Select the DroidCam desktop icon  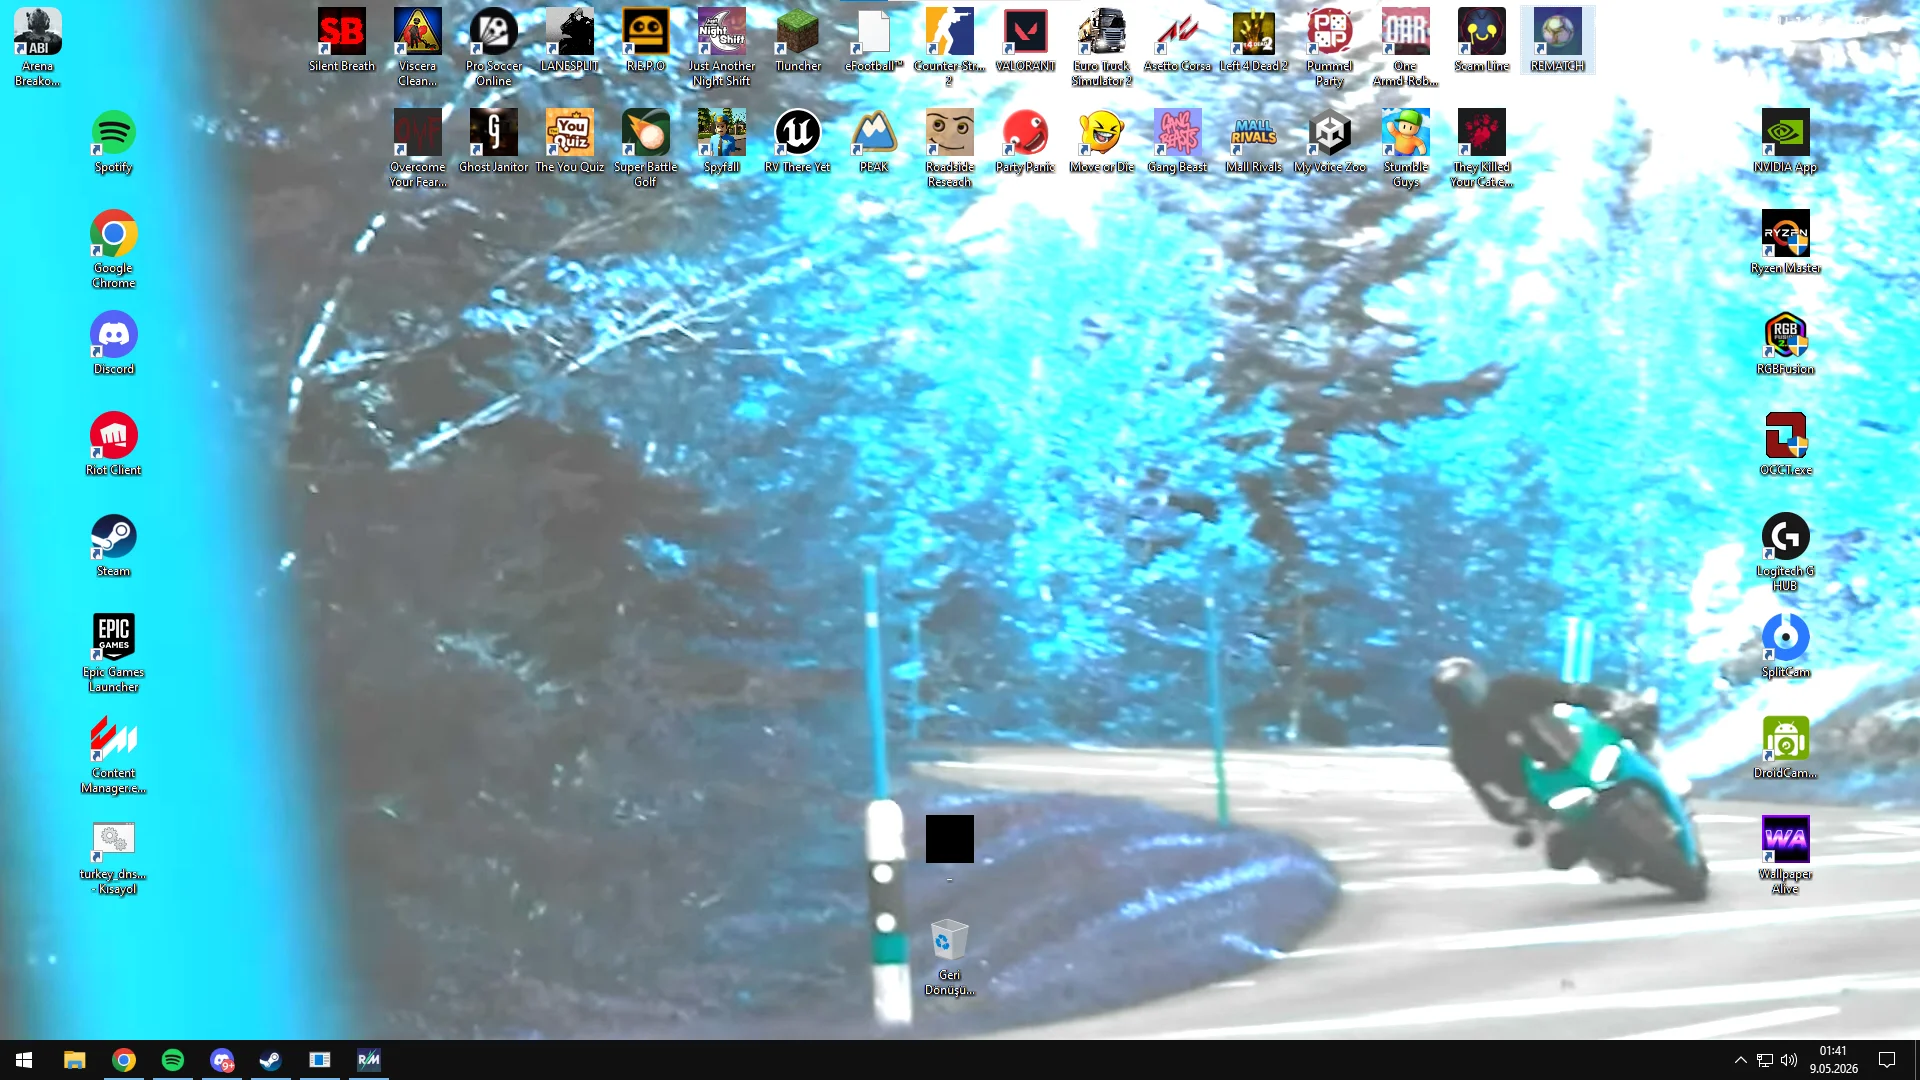(1786, 747)
